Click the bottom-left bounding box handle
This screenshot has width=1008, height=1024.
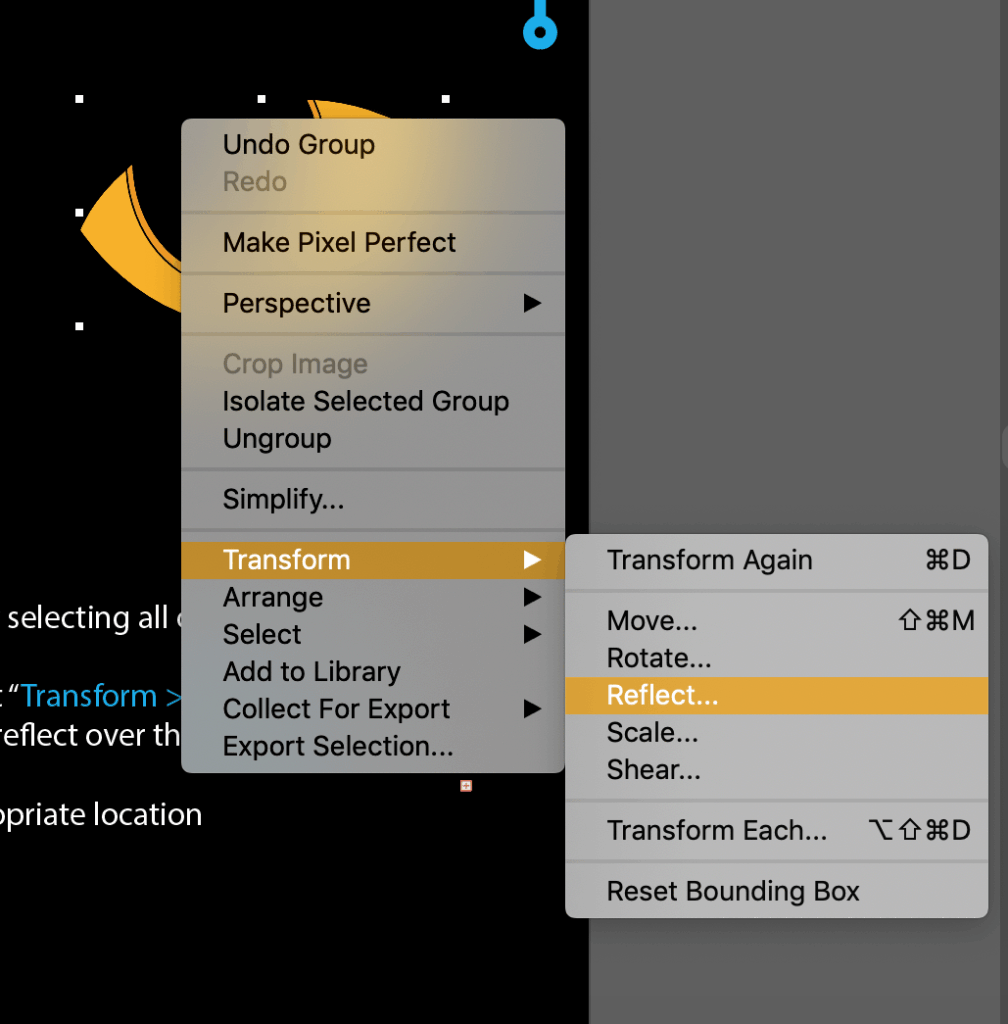(x=79, y=326)
